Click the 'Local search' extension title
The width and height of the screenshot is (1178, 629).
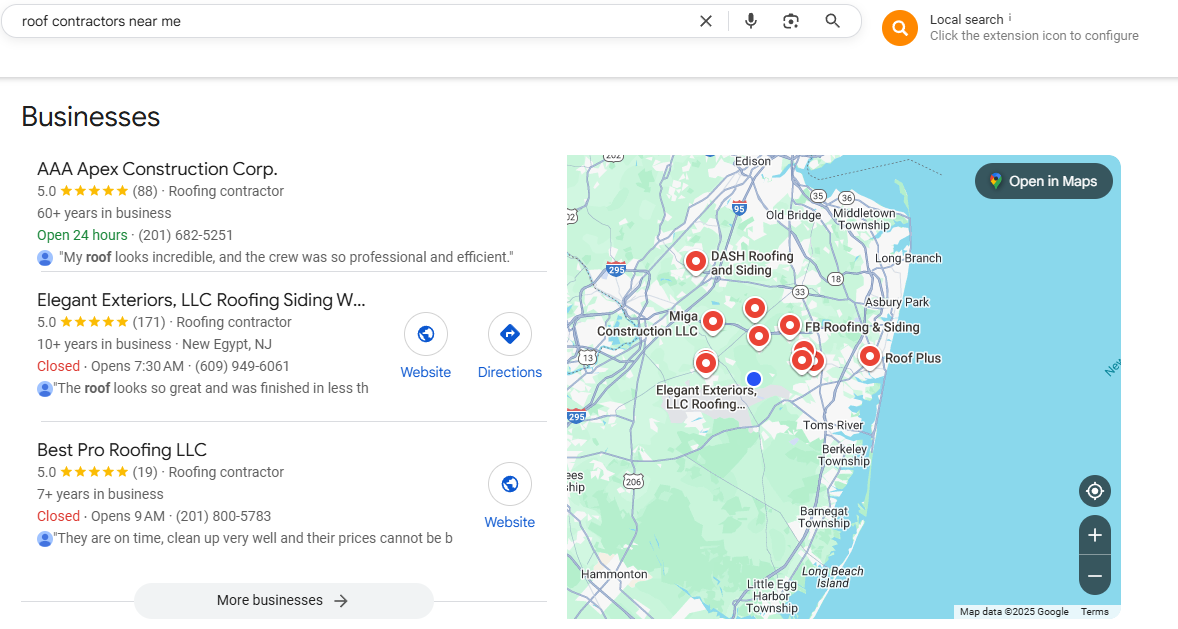[967, 20]
